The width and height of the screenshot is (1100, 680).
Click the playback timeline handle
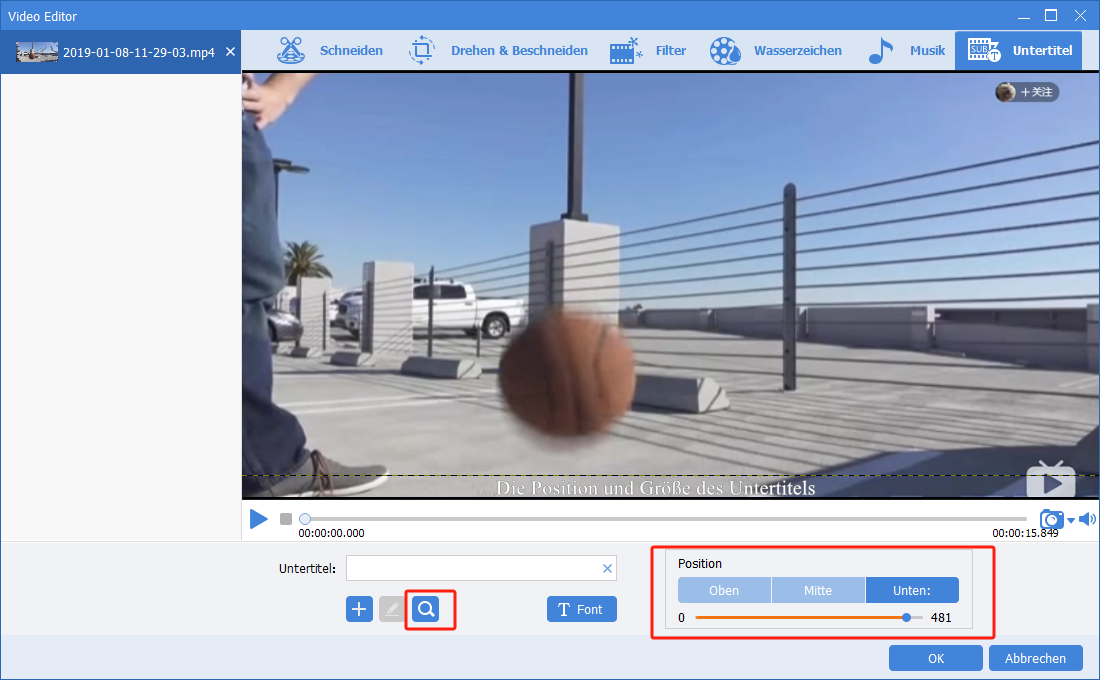pos(304,519)
